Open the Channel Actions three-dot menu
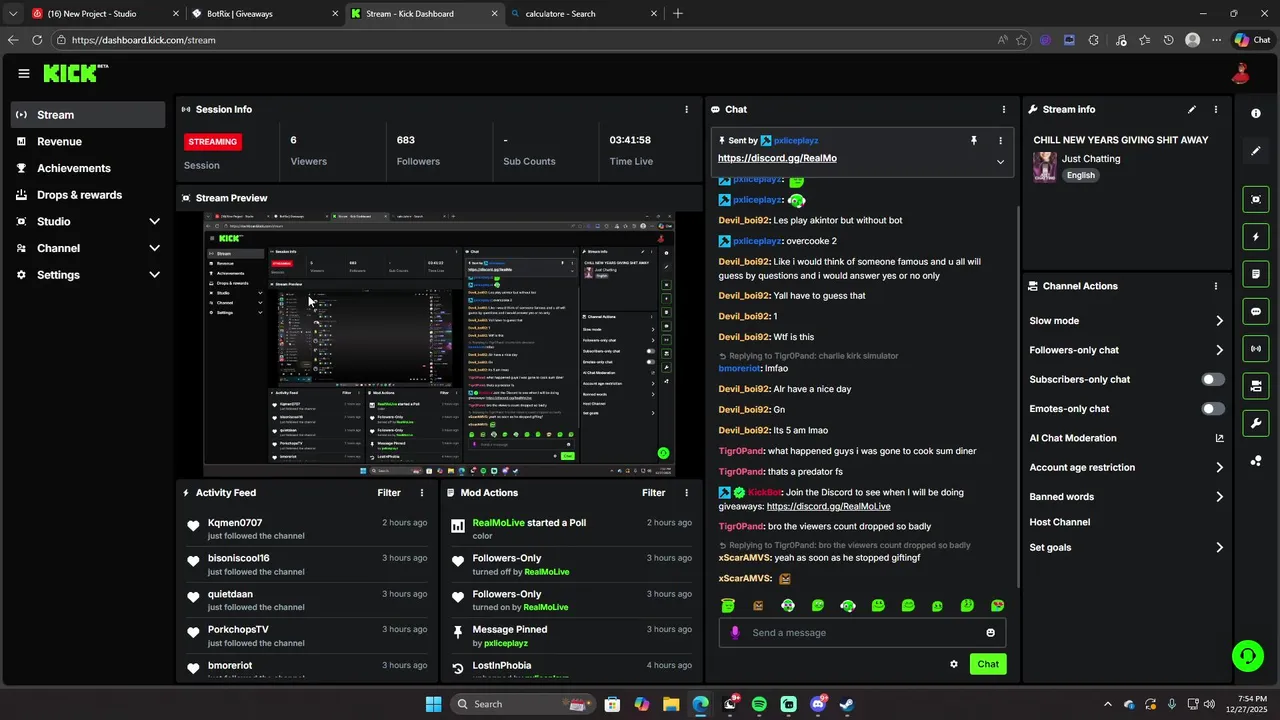Image resolution: width=1280 pixels, height=720 pixels. pyautogui.click(x=1216, y=286)
